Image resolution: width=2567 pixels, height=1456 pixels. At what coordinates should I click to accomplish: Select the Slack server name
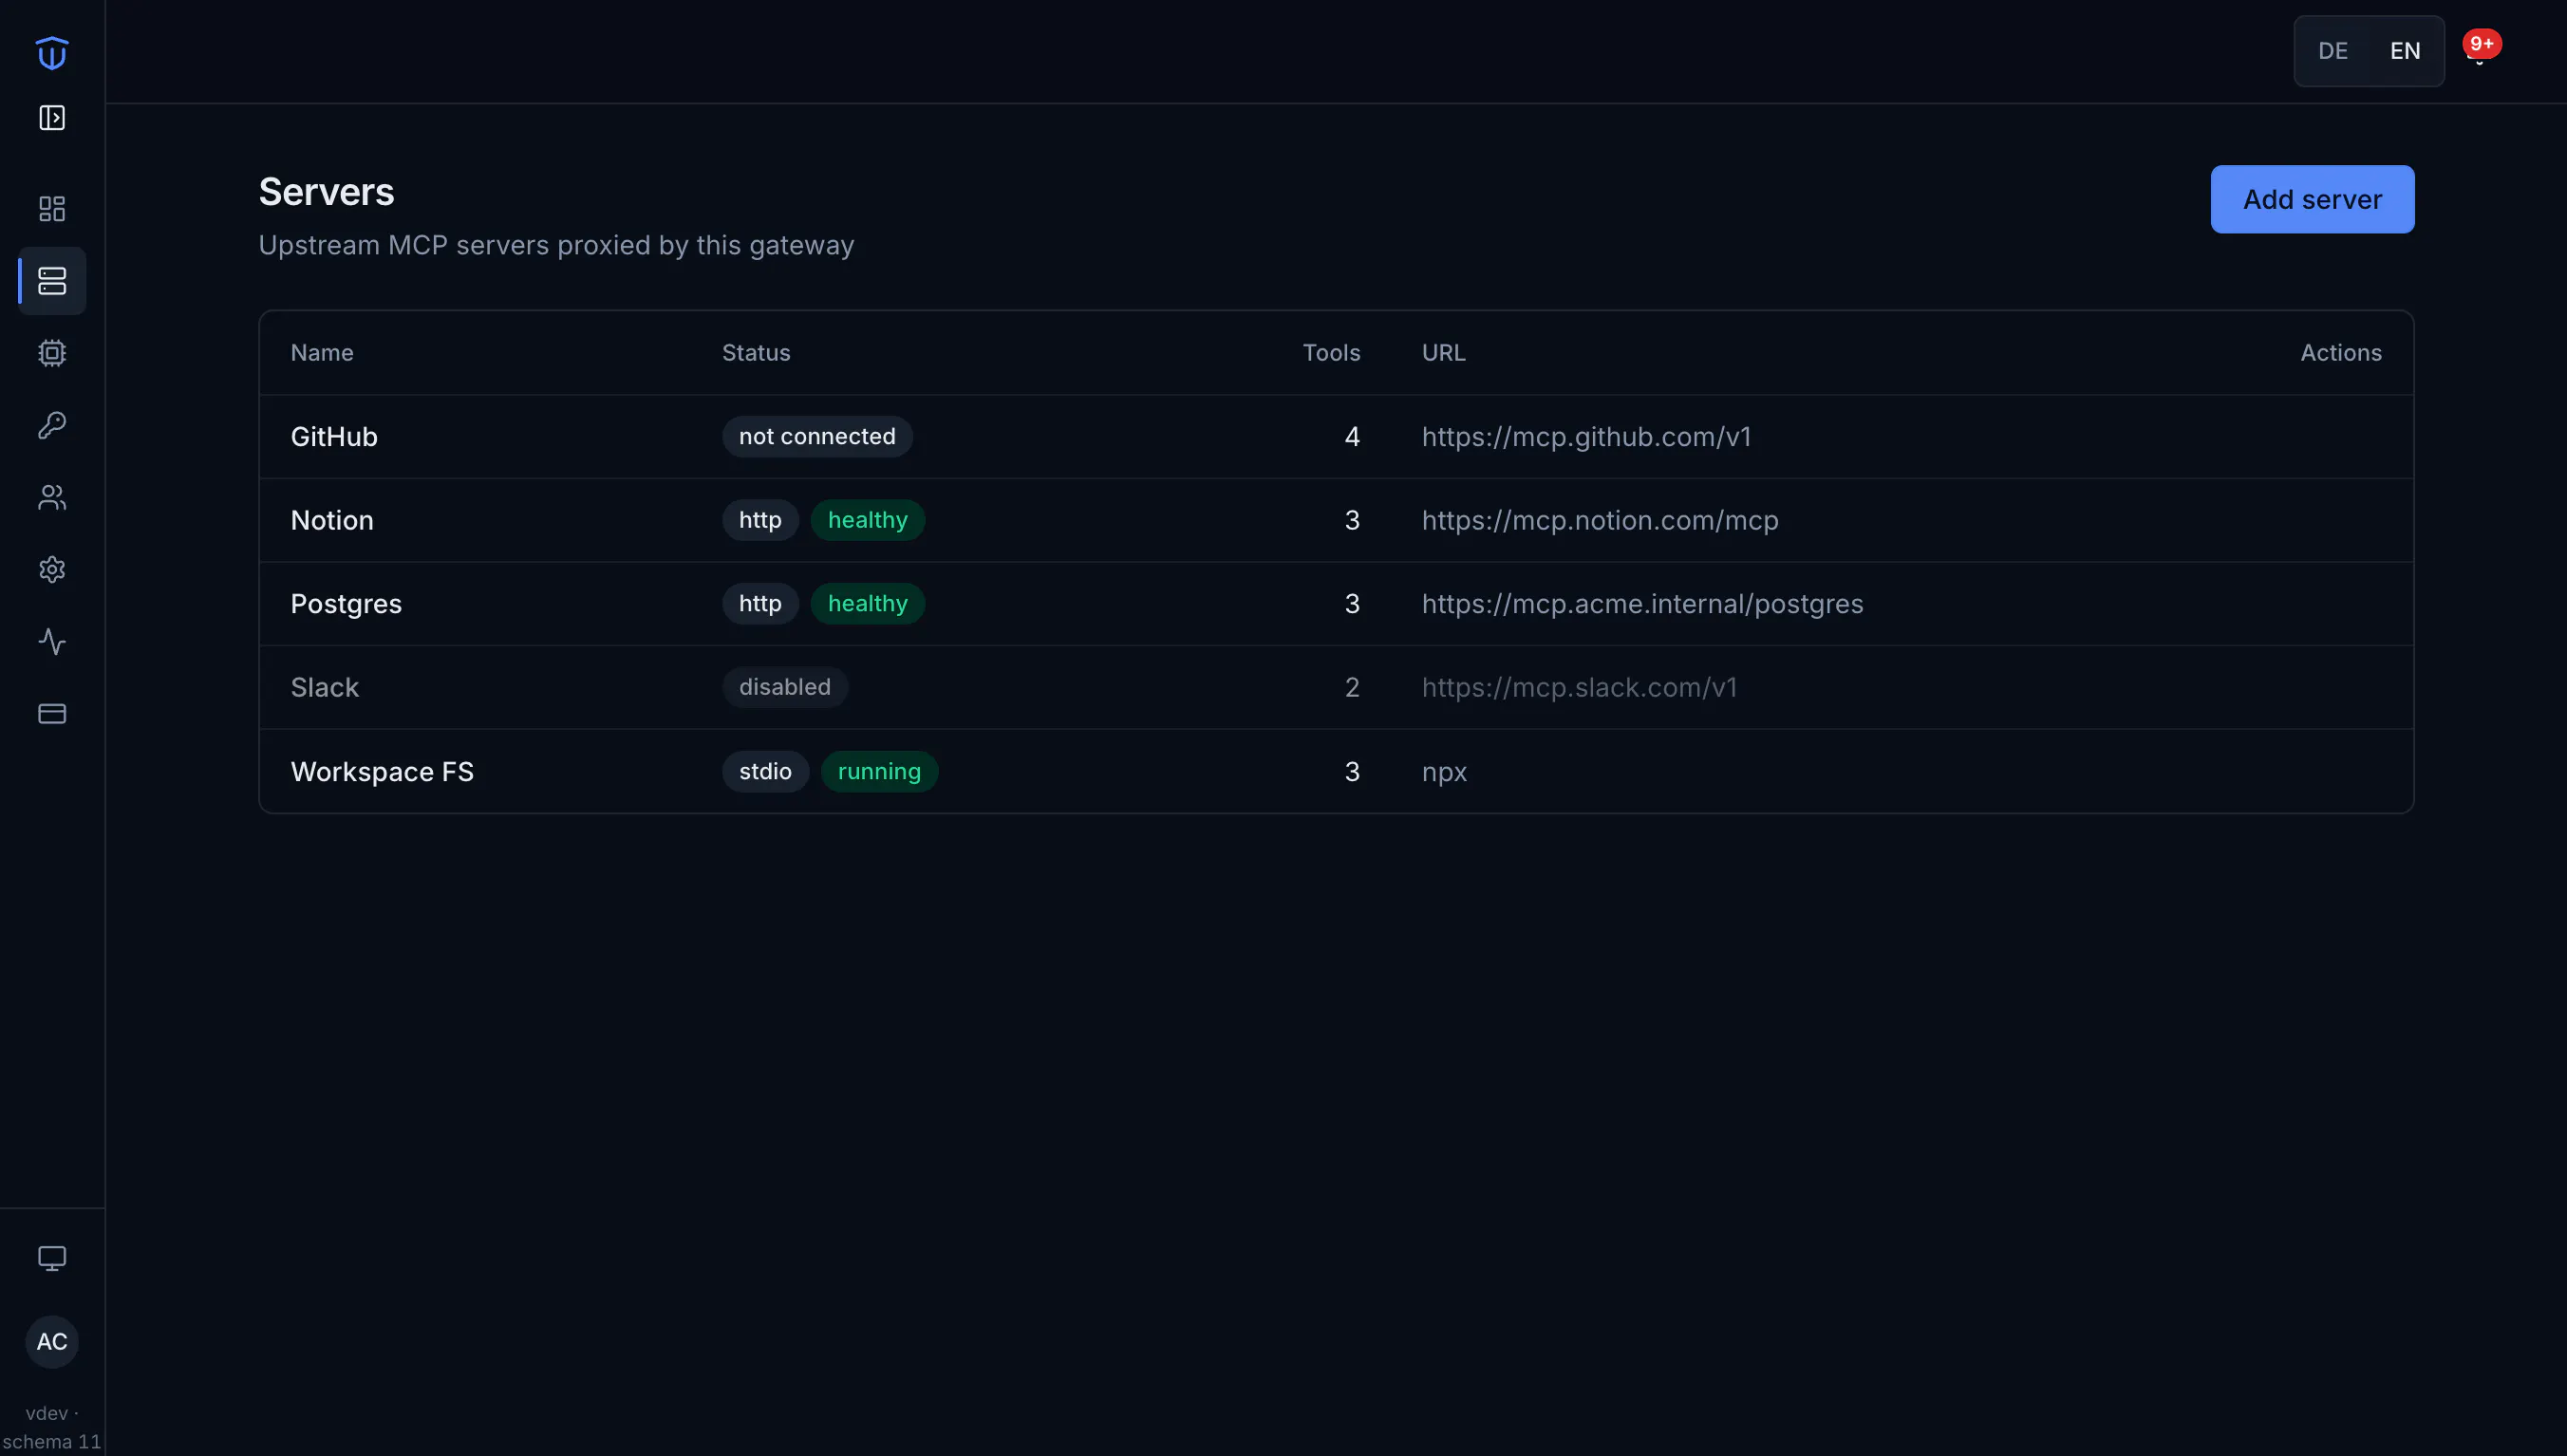(324, 687)
